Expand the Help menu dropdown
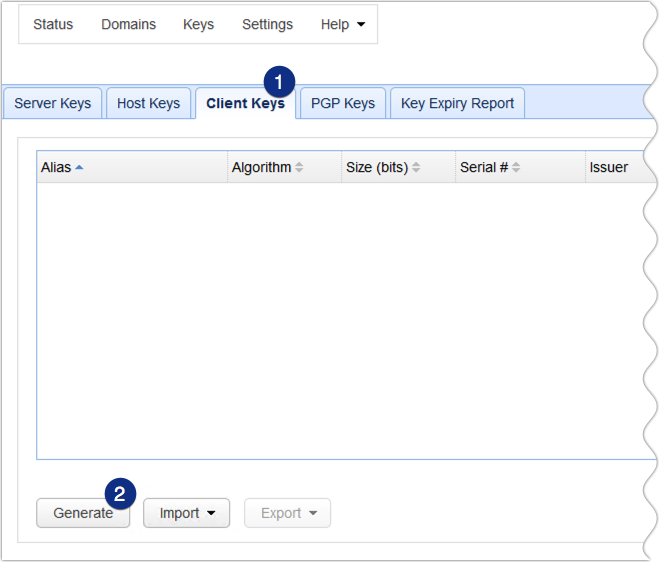Screen dimensions: 659x562 click(x=342, y=25)
